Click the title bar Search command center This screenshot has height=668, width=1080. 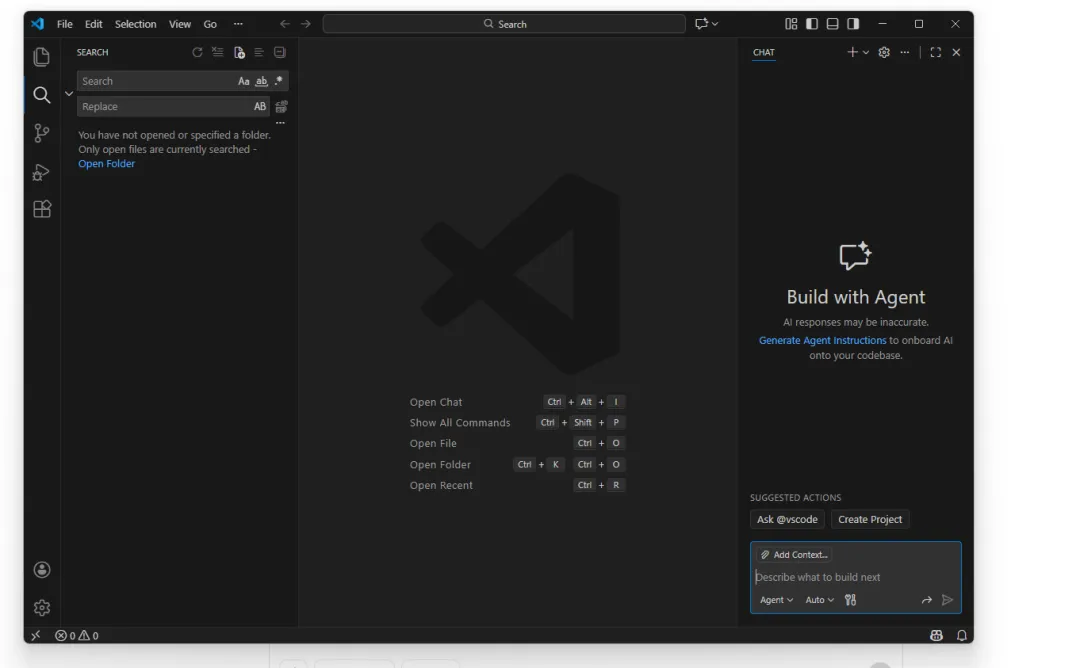(504, 24)
